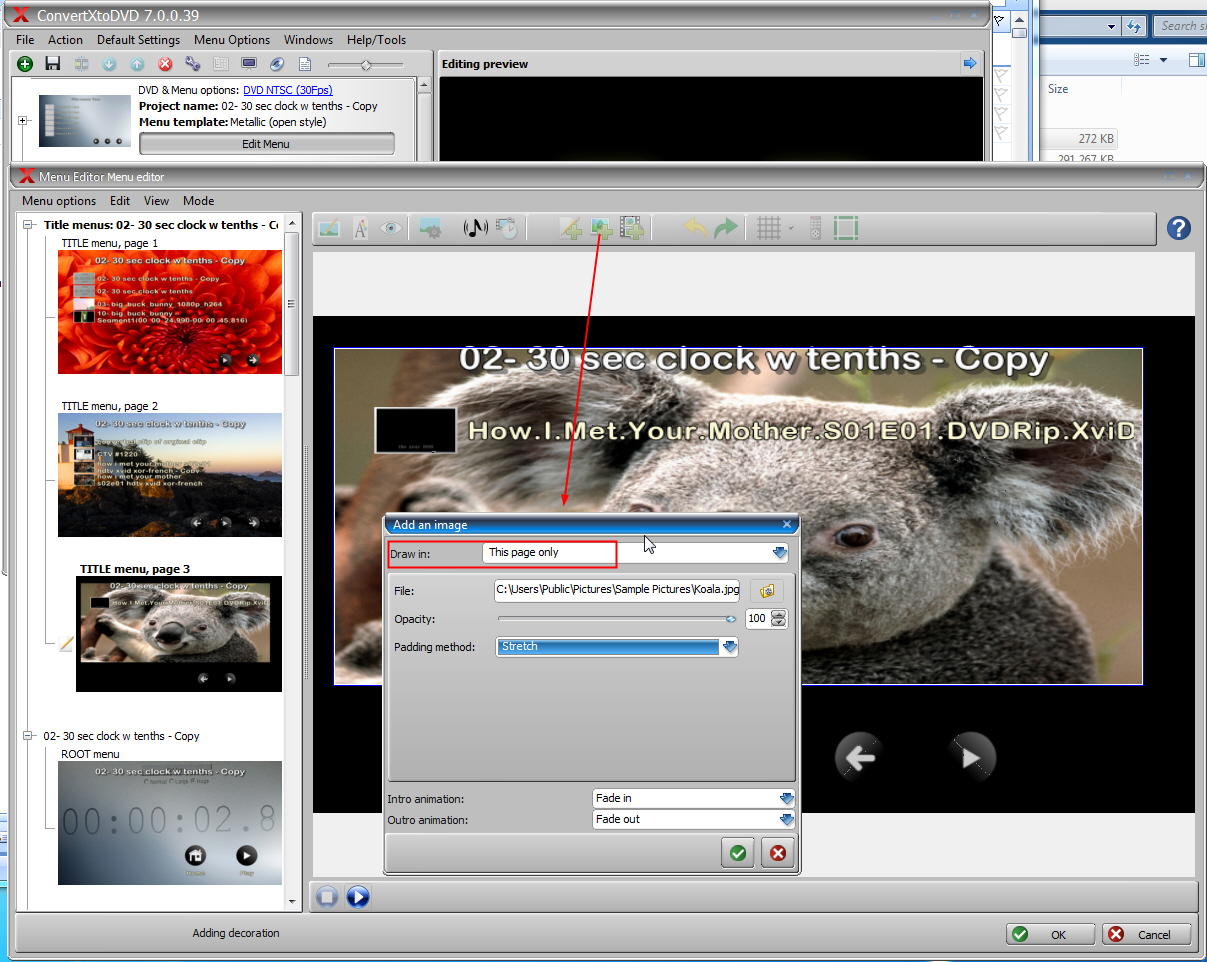Click the blue arrow next to Editing preview
Screen dimensions: 1207x962
(969, 64)
